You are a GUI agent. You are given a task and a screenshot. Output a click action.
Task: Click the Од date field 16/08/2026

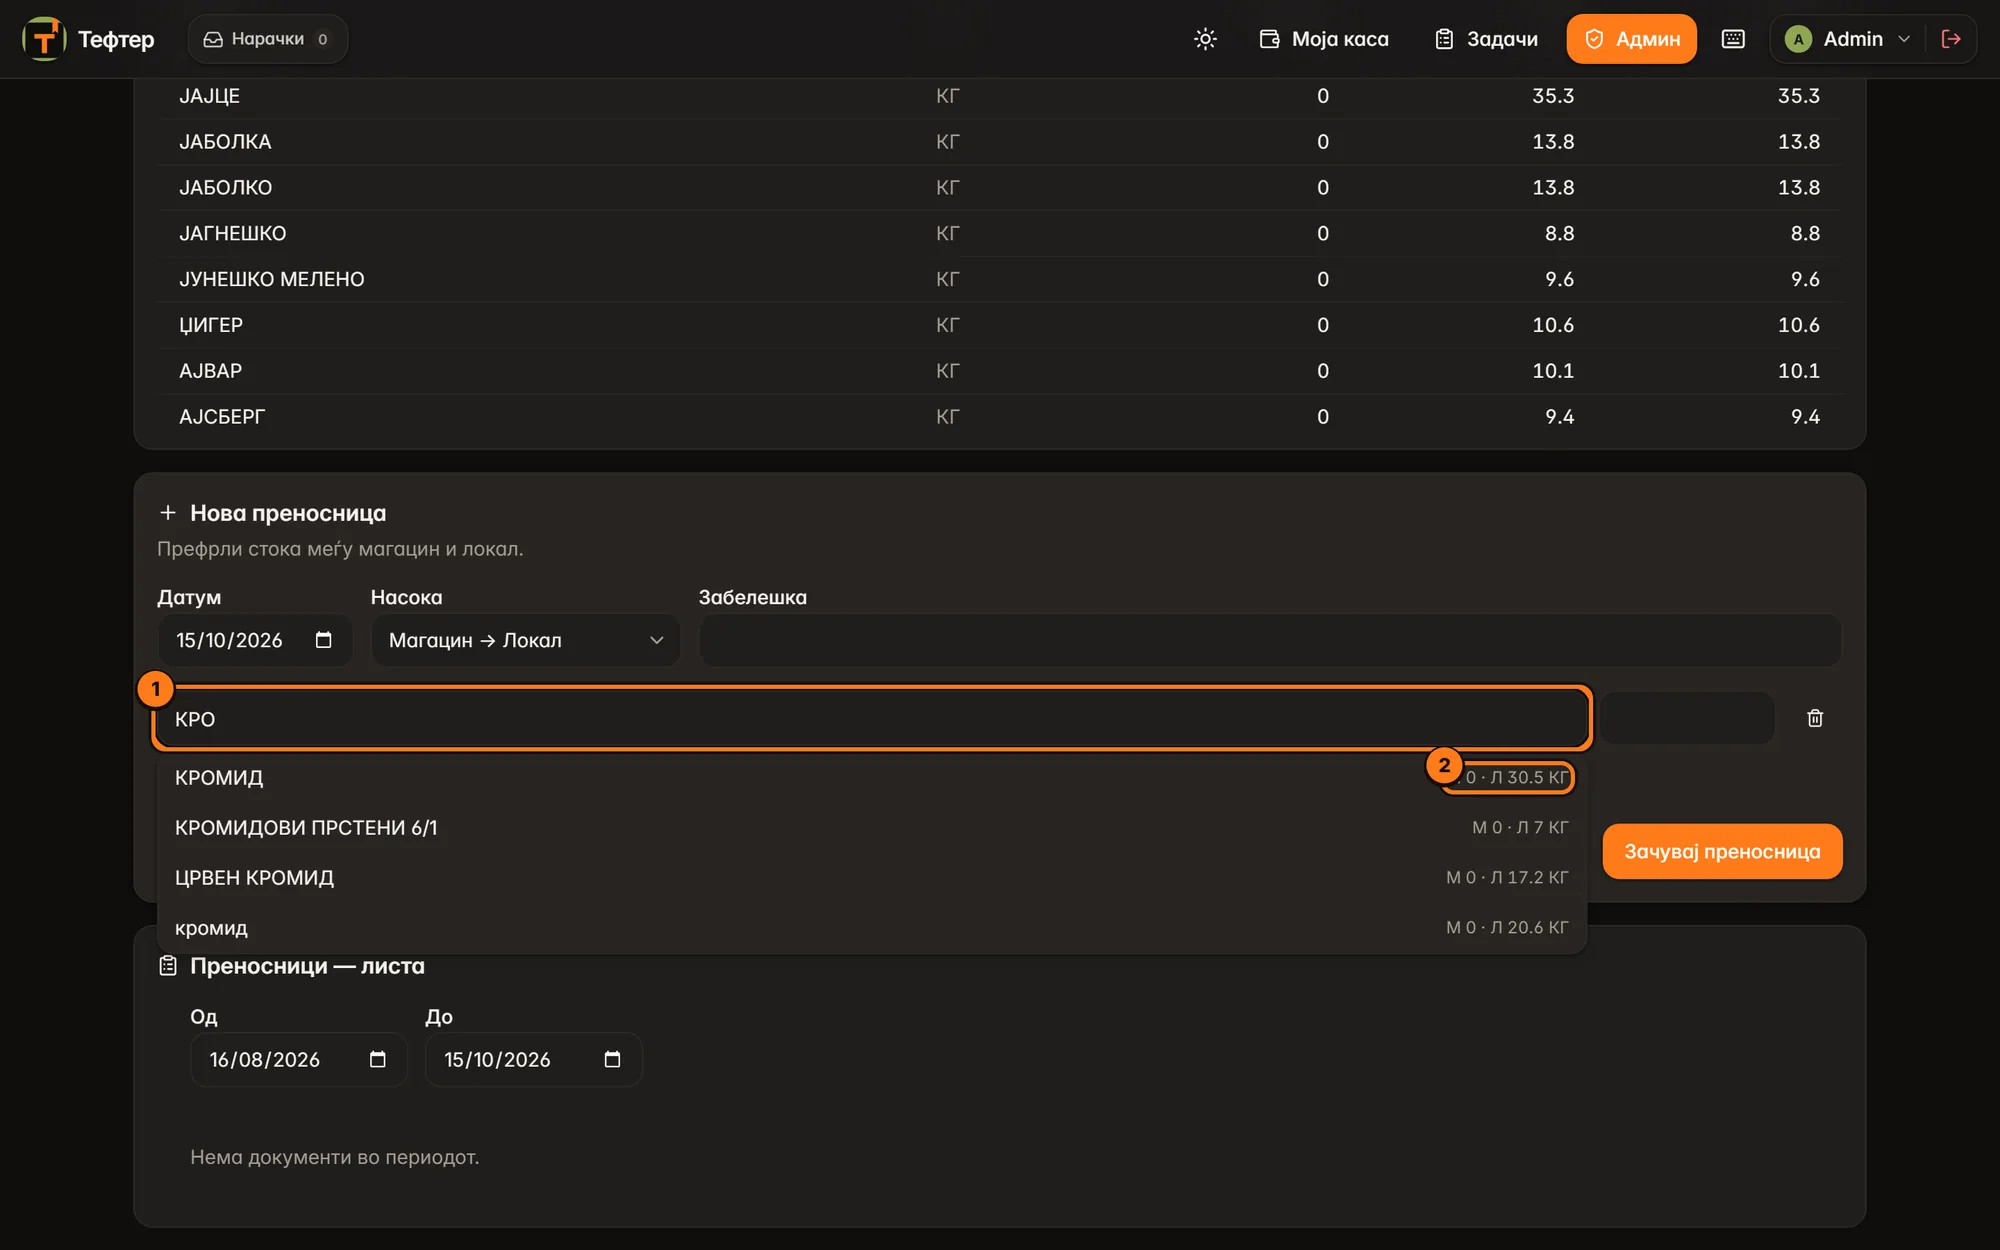point(298,1059)
